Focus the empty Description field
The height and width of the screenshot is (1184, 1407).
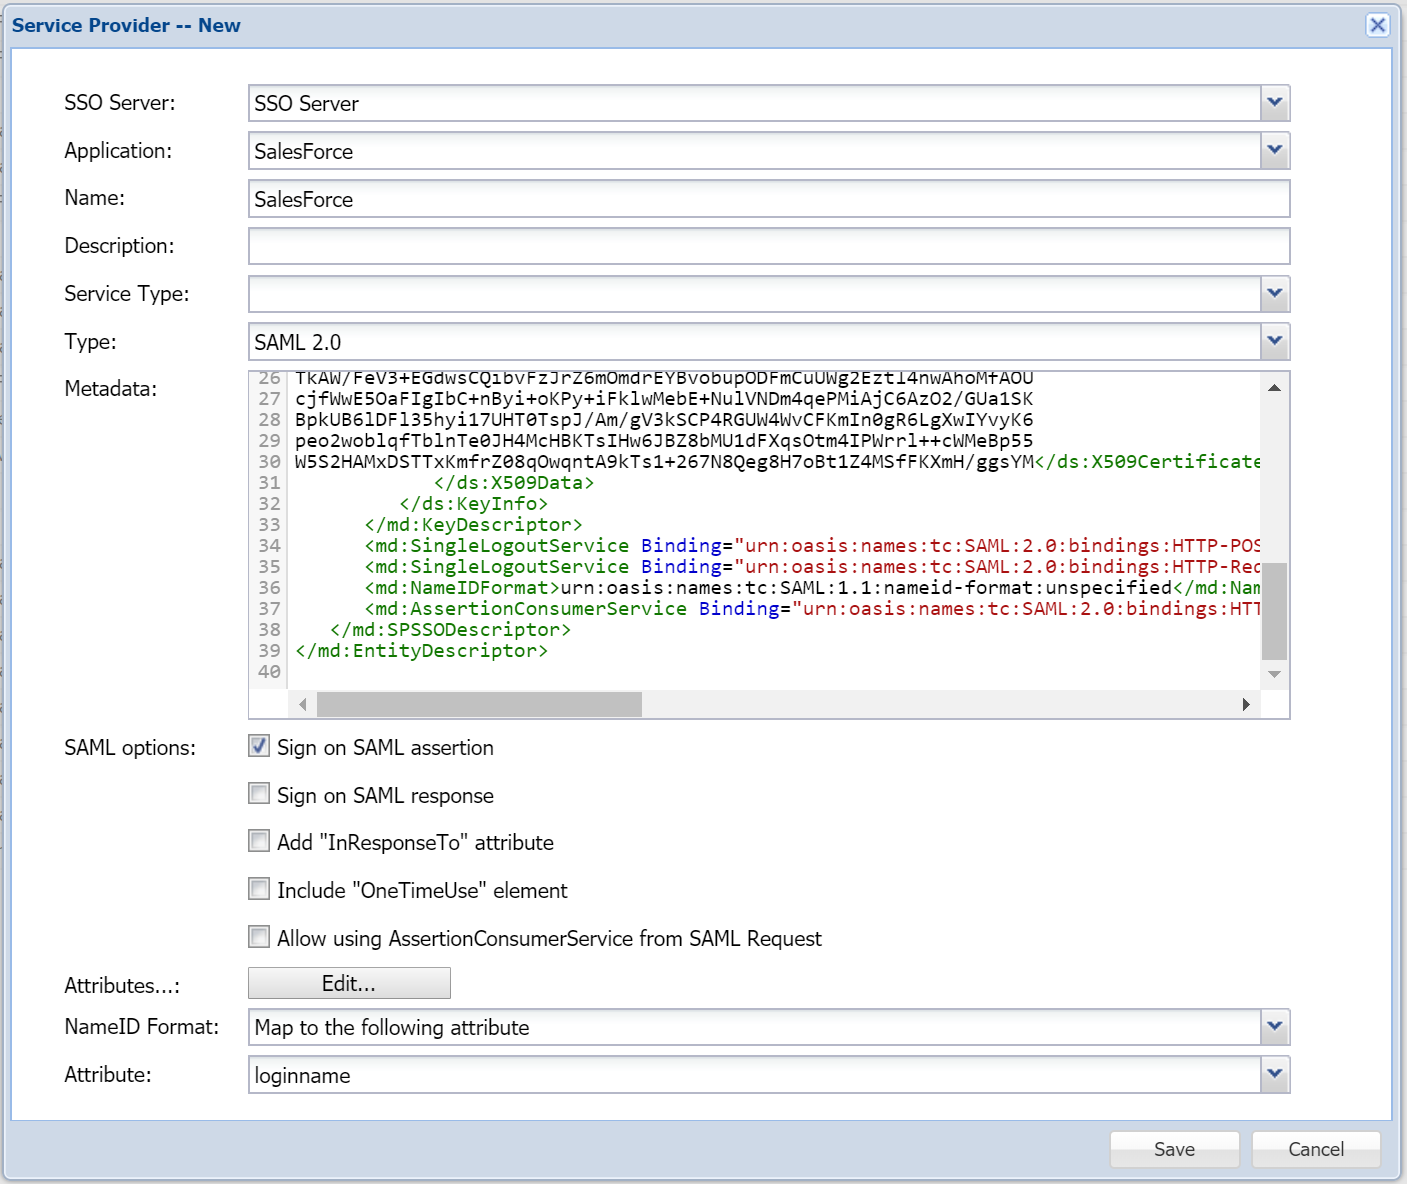pyautogui.click(x=768, y=246)
